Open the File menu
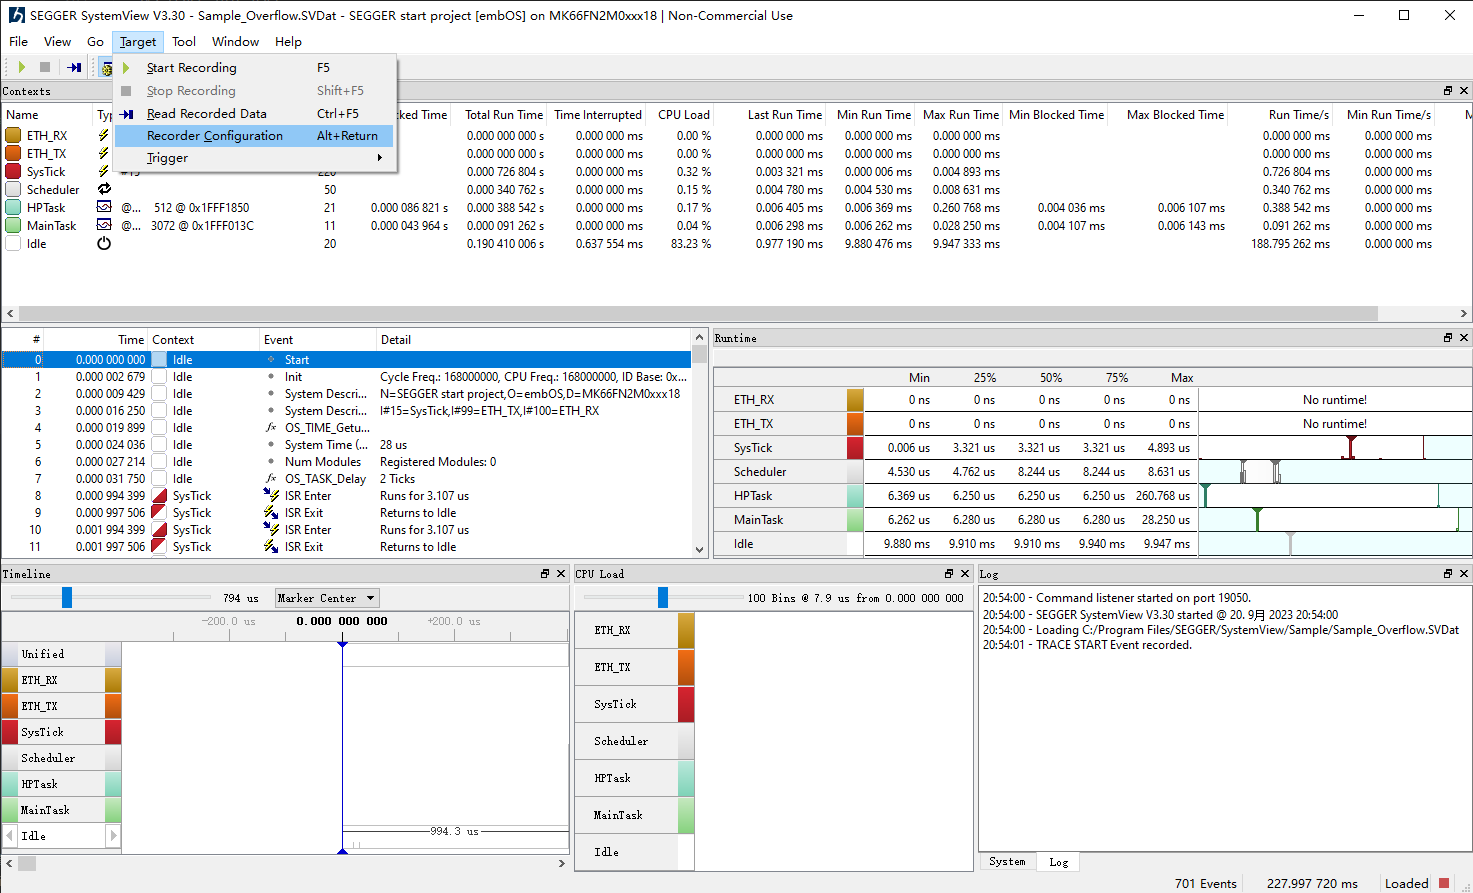Image resolution: width=1473 pixels, height=893 pixels. click(x=19, y=42)
